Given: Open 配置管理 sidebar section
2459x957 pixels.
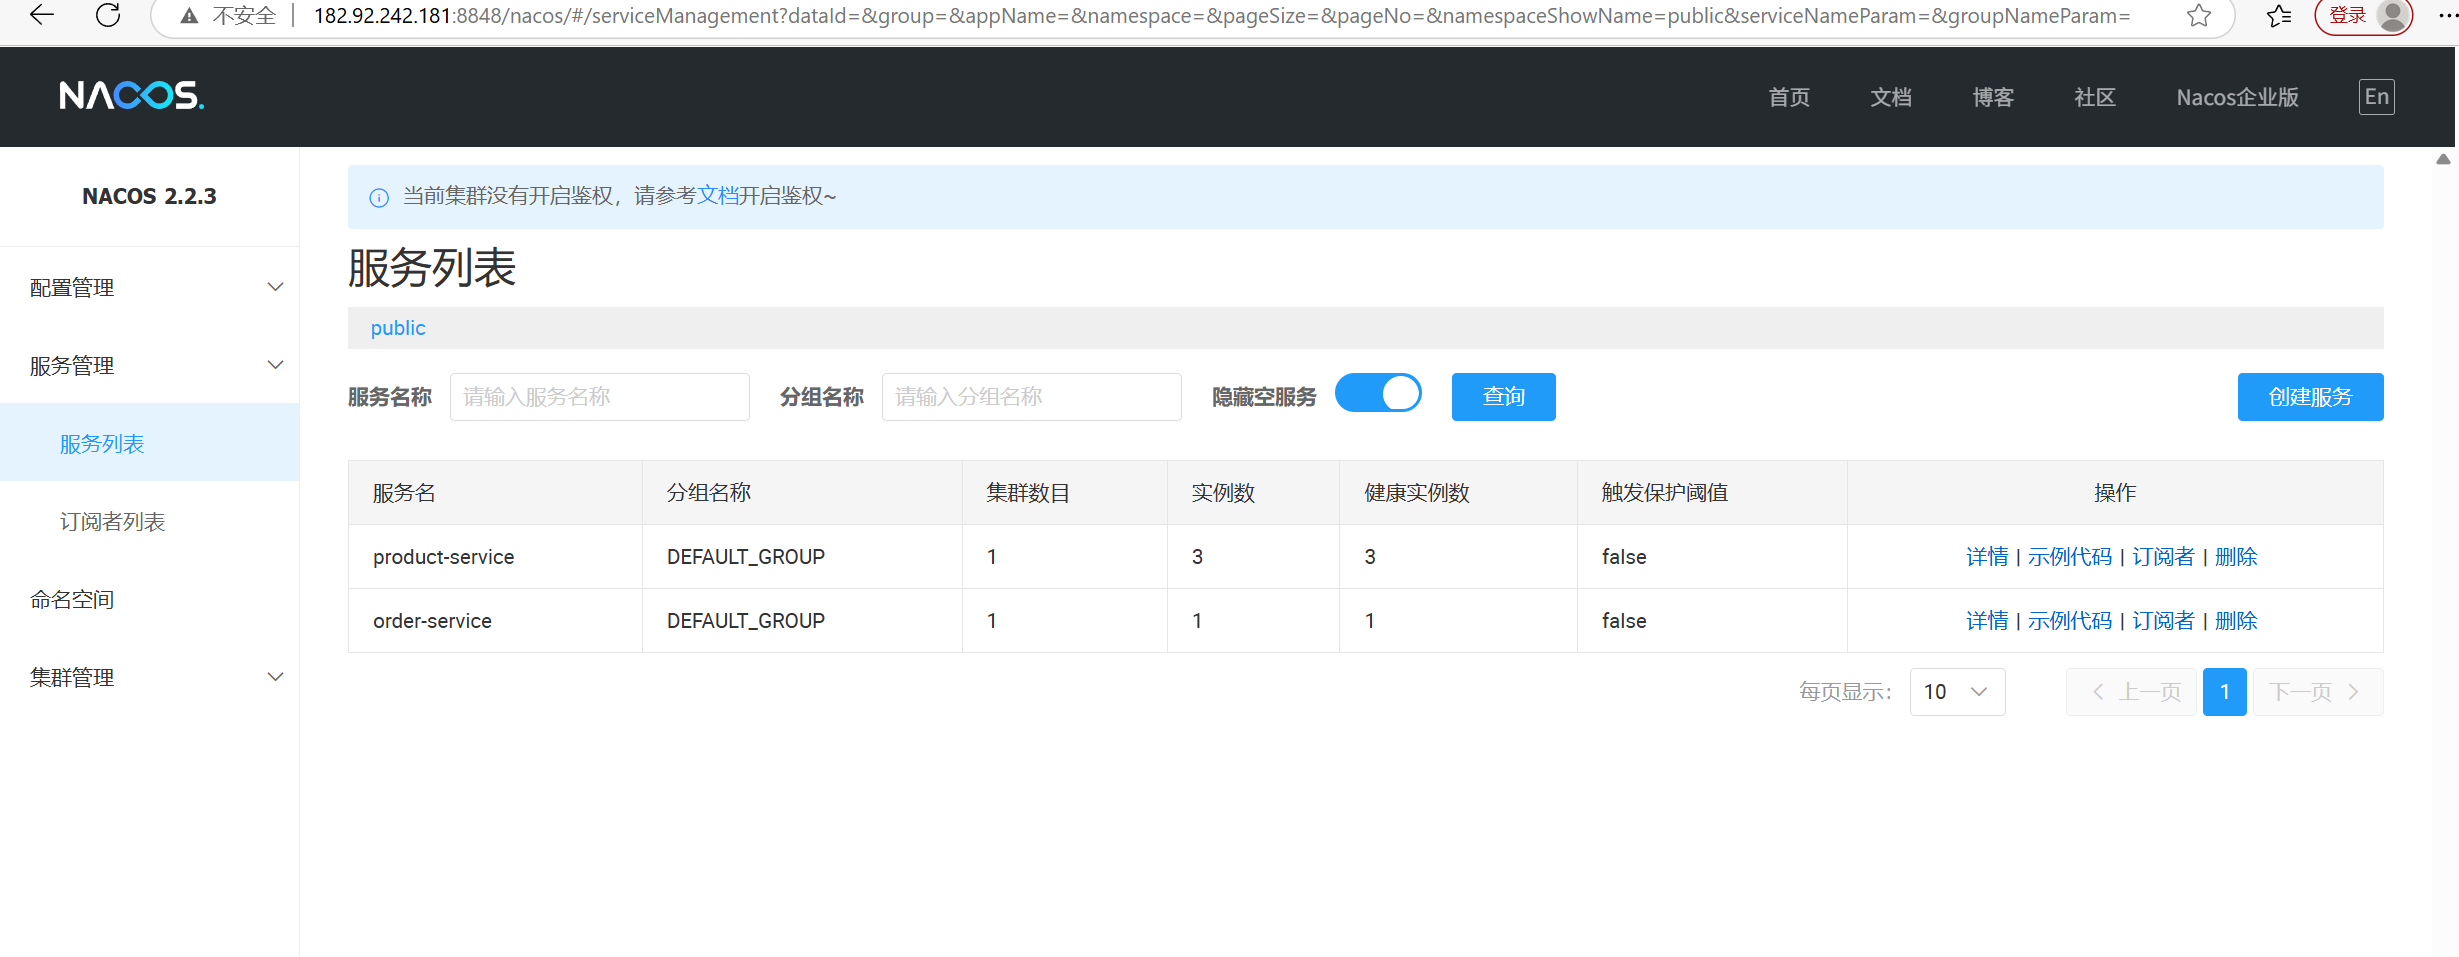Looking at the screenshot, I should (x=150, y=287).
